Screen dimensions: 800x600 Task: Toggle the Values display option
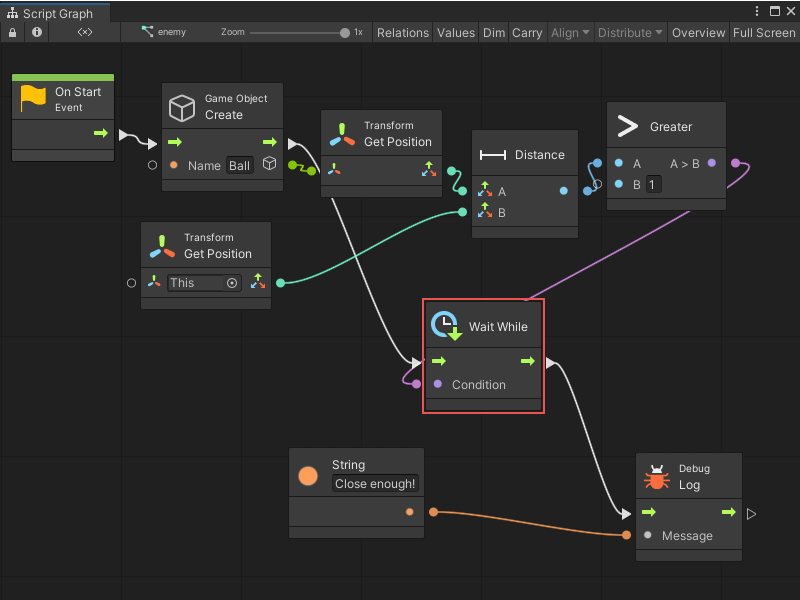point(456,32)
